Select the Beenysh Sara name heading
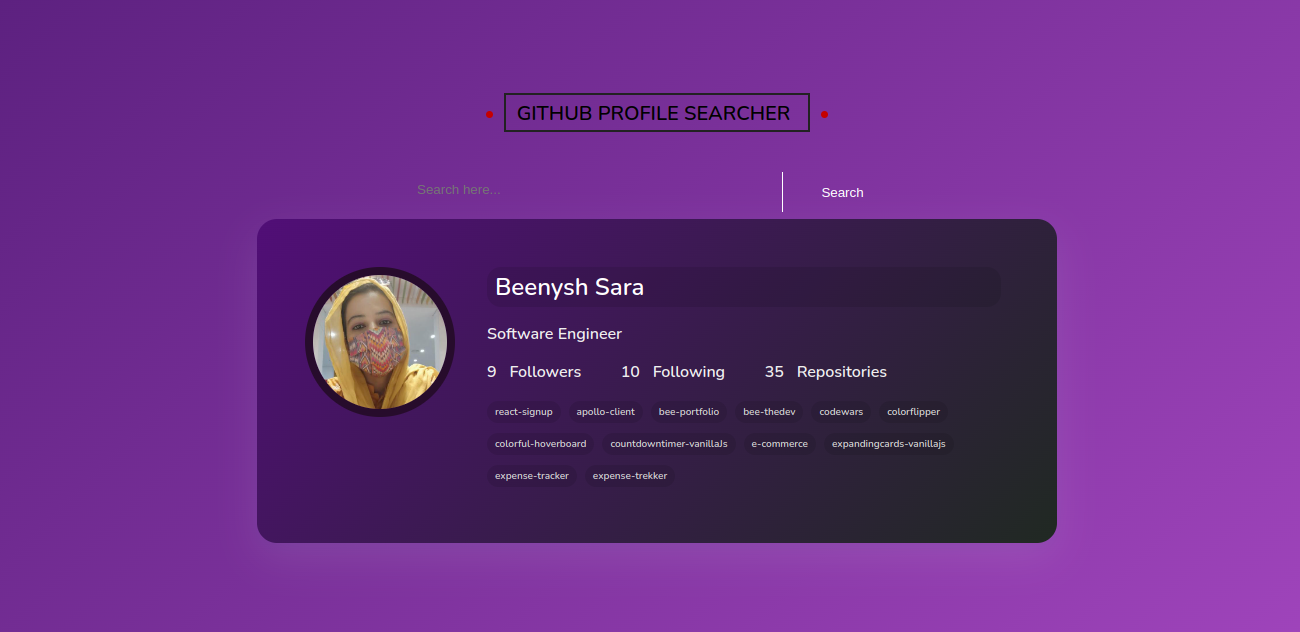 click(569, 288)
